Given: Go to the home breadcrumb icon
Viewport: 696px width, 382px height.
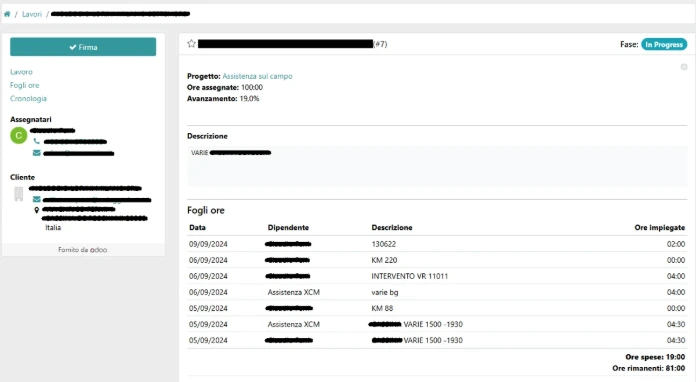Looking at the screenshot, I should coord(7,14).
